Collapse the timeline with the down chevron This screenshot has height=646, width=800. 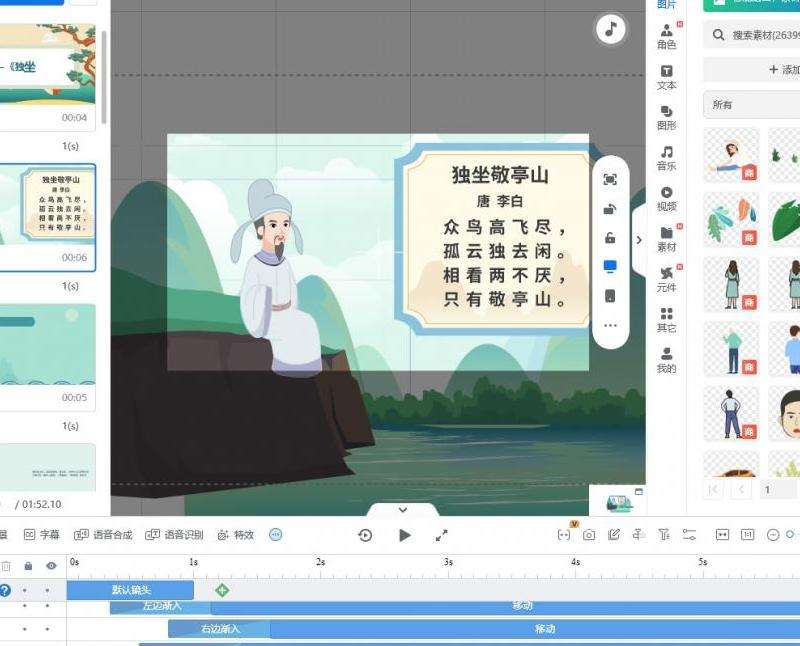click(402, 510)
